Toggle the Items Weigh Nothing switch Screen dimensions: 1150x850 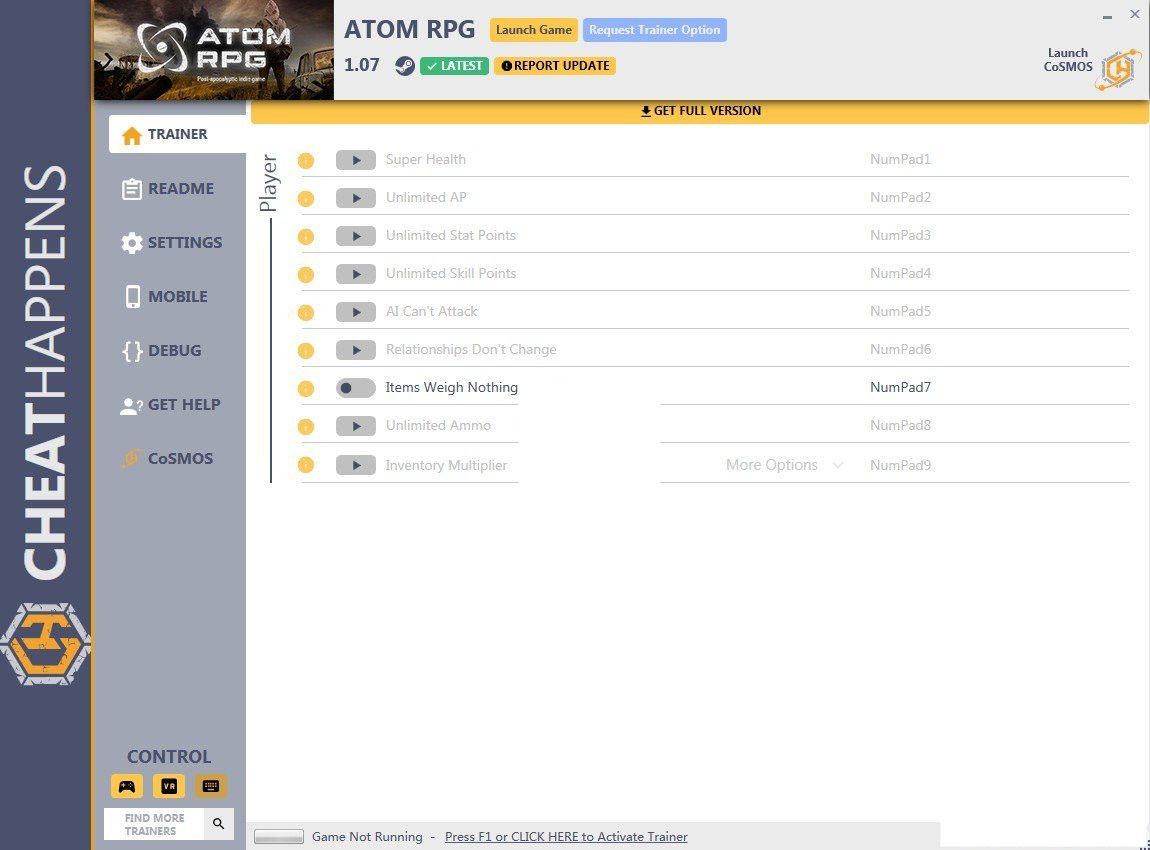point(356,388)
